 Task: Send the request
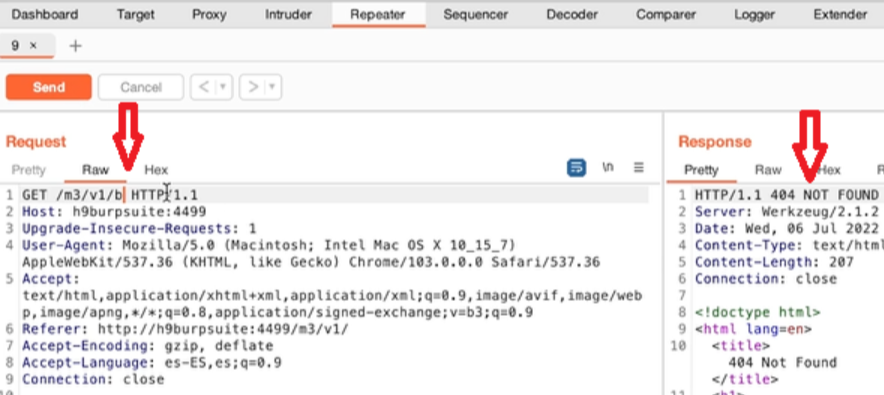(48, 87)
